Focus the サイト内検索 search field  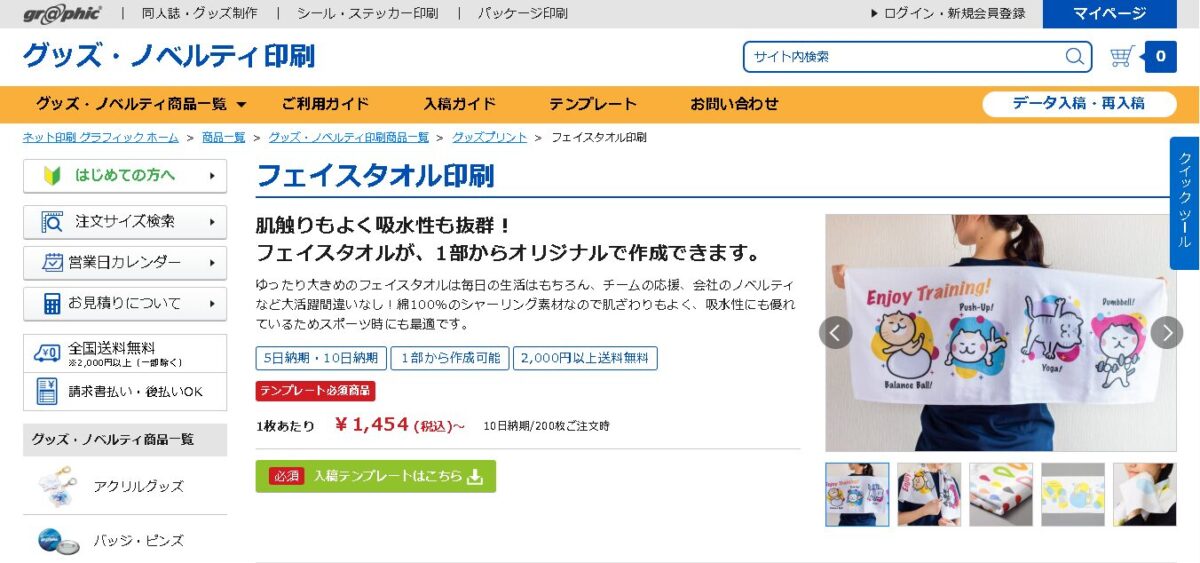[905, 57]
